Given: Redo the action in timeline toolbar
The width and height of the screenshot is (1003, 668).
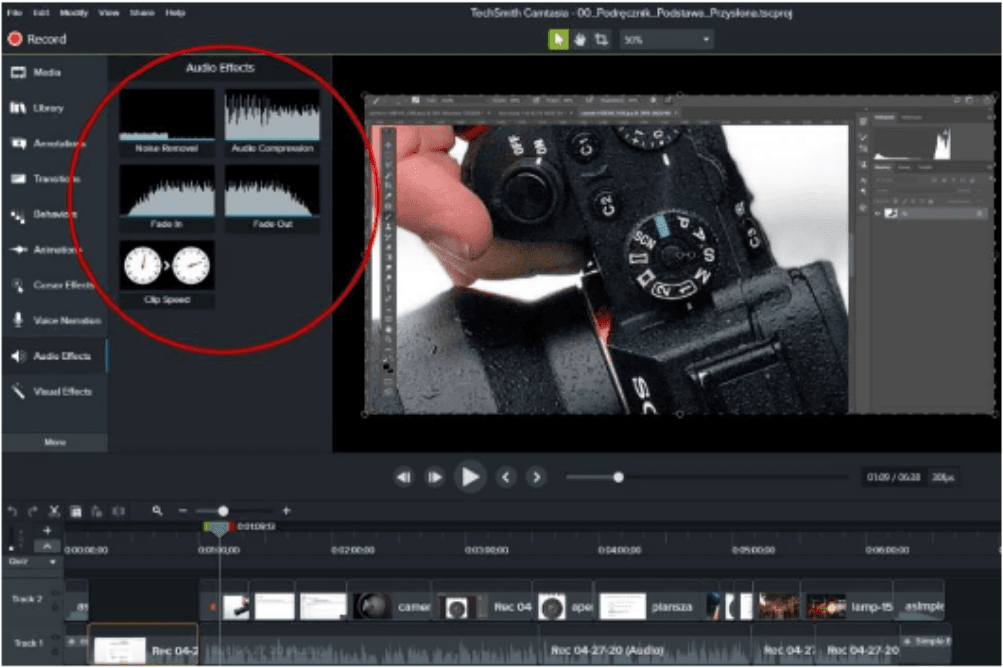Looking at the screenshot, I should tap(33, 511).
